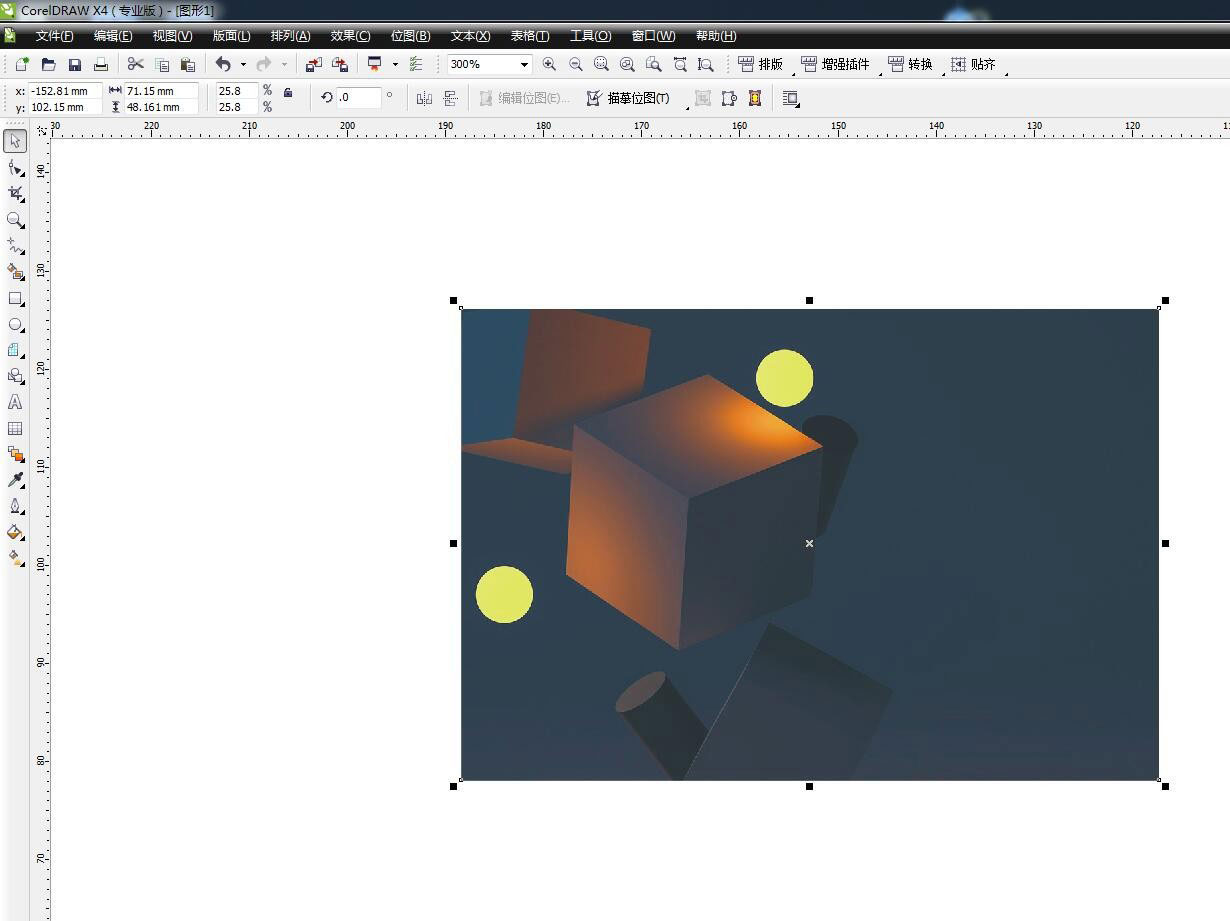Click the Cut scissors icon
1230x921 pixels.
pyautogui.click(x=136, y=65)
